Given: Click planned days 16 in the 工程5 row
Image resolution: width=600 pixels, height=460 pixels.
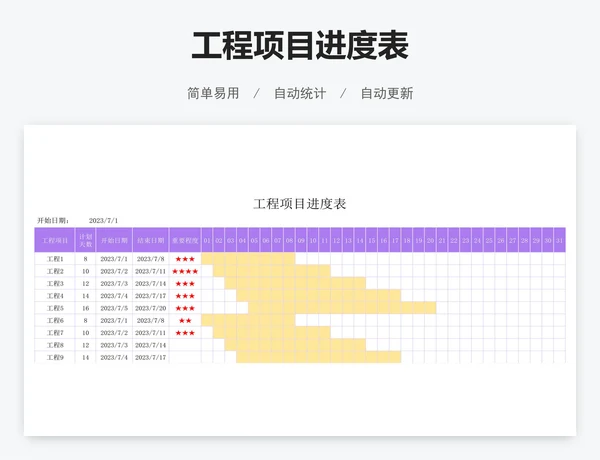Looking at the screenshot, I should point(85,308).
